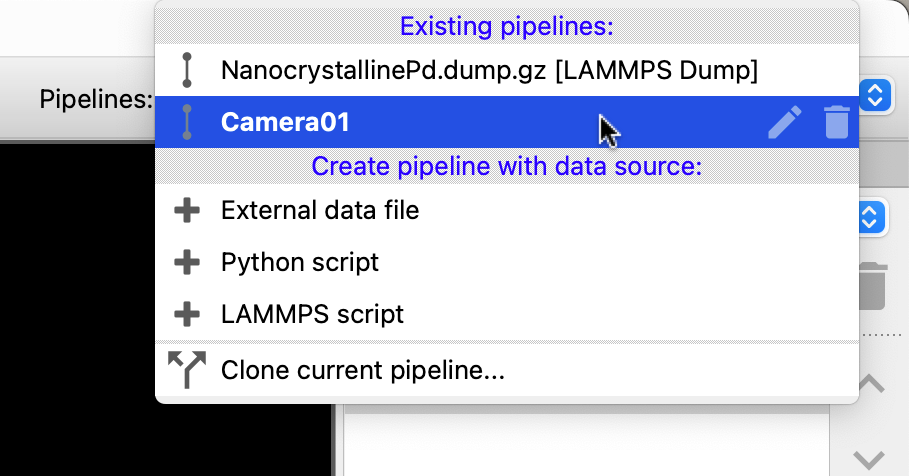This screenshot has width=909, height=476.
Task: Click the plus icon next to External data file
Action: 186,211
